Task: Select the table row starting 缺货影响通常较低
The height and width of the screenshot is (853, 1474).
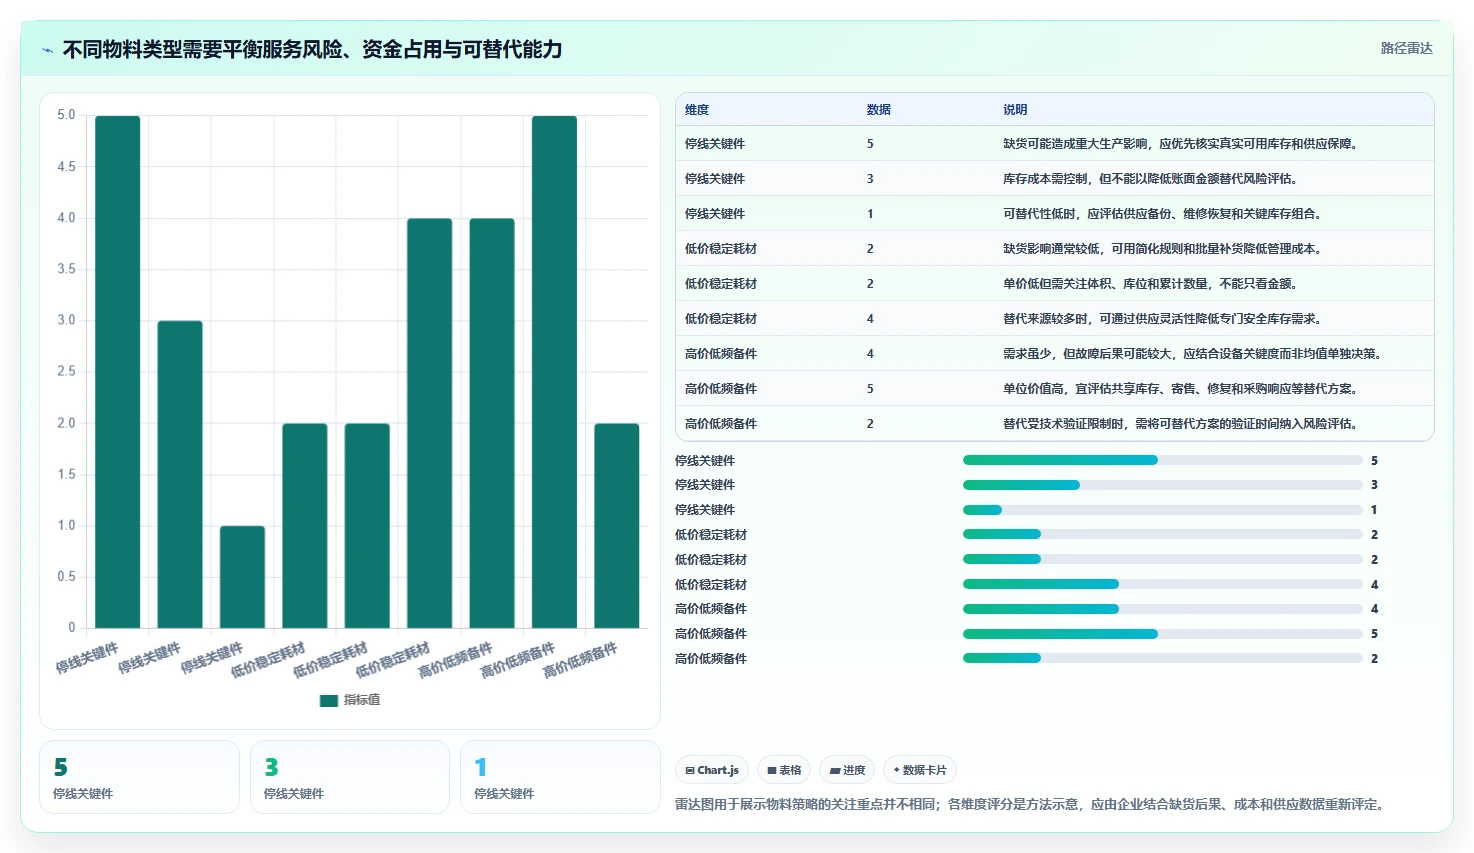Action: click(1055, 249)
